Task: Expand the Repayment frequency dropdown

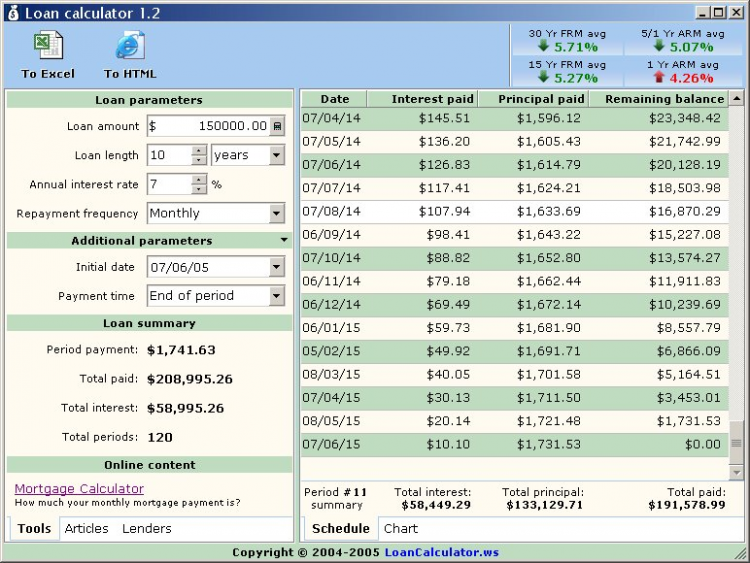Action: [276, 214]
